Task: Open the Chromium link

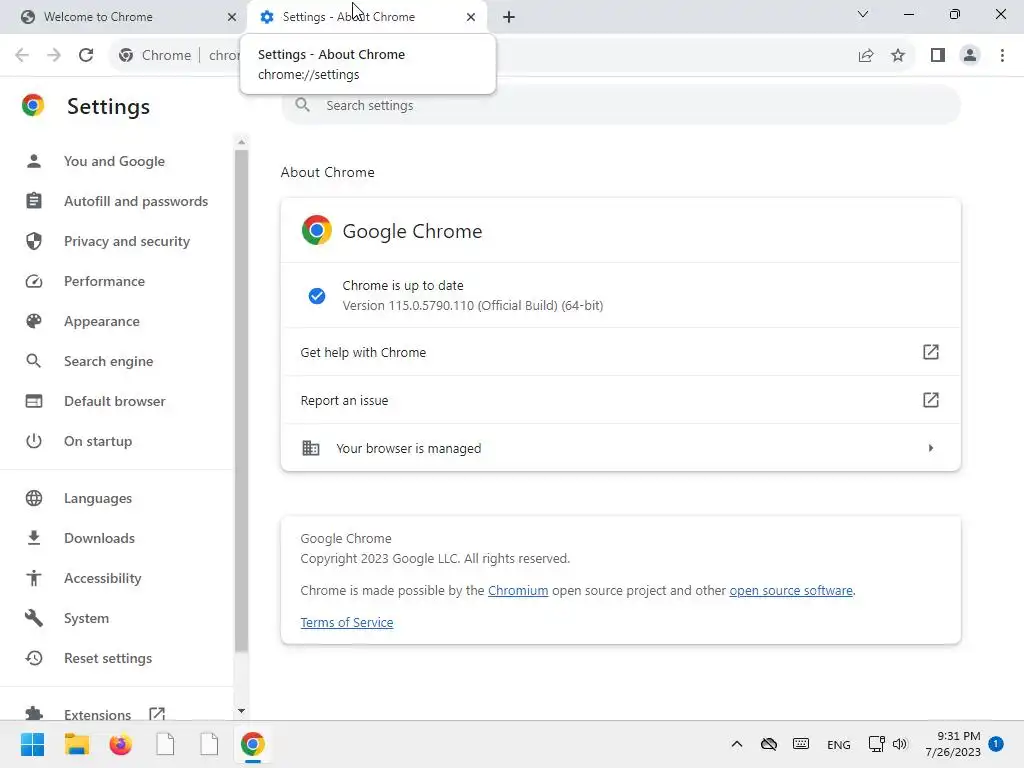Action: point(518,590)
